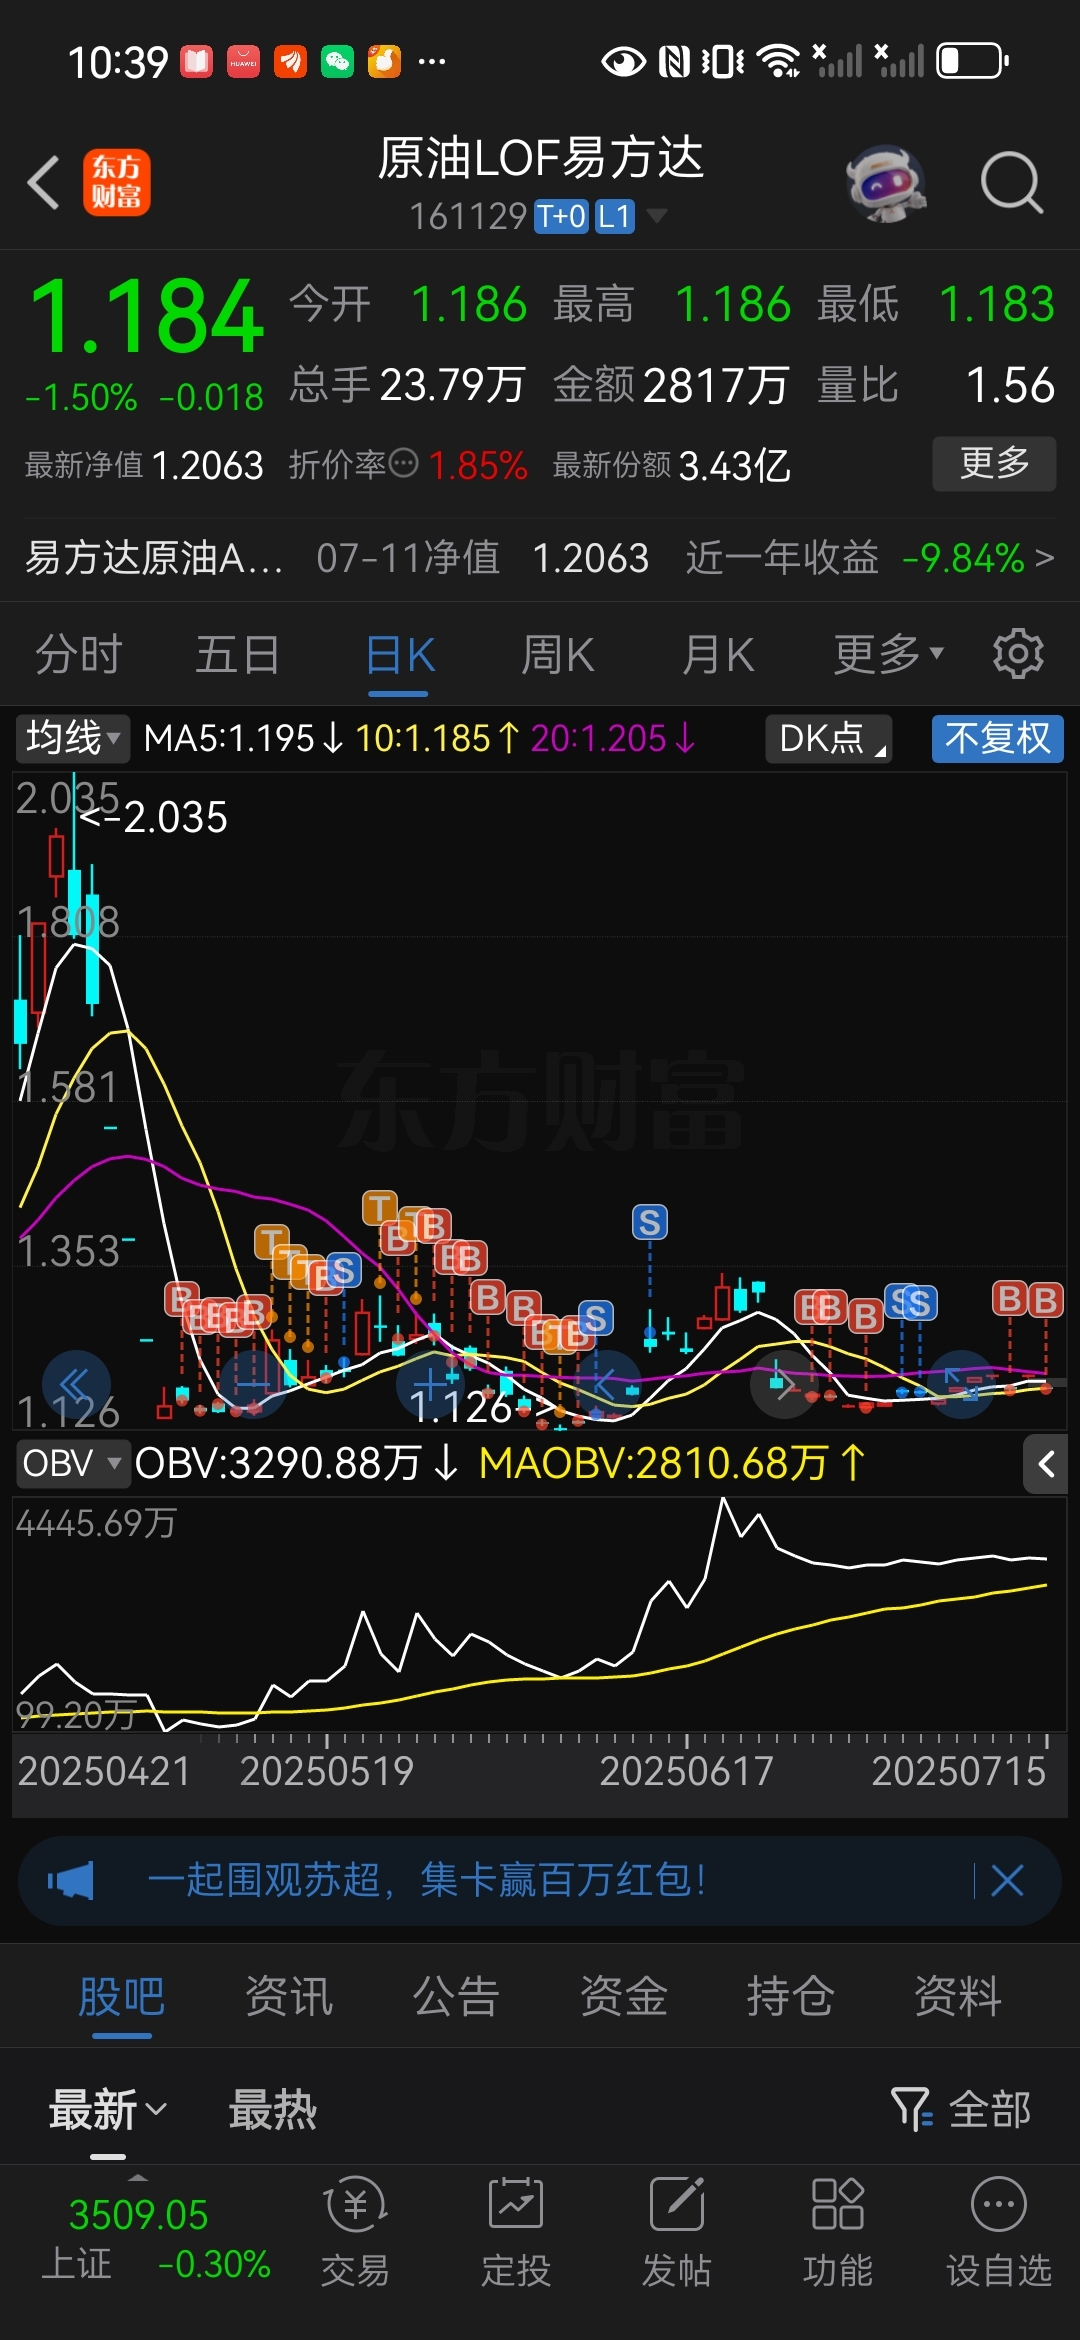Switch to the 资料 tab
The image size is (1080, 2340).
point(958,1997)
